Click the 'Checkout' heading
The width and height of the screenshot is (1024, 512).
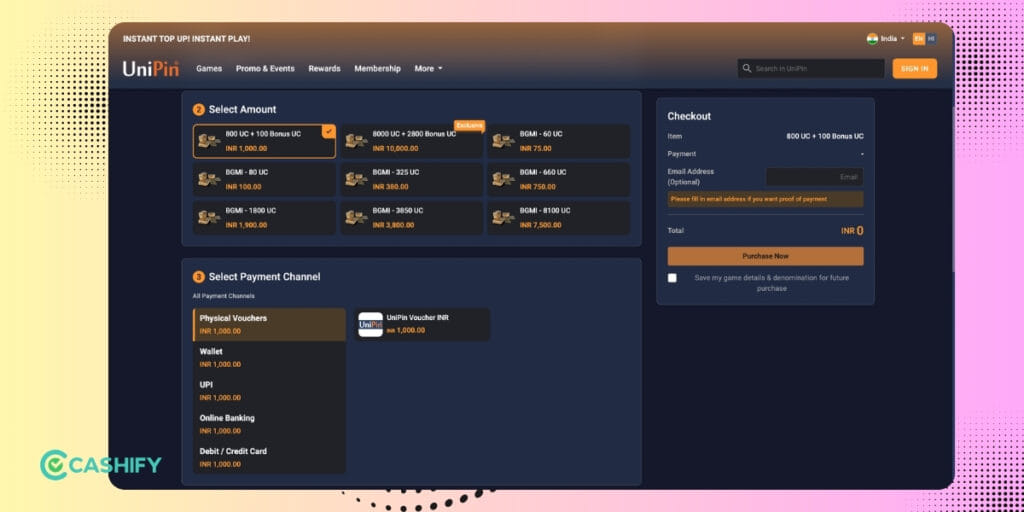tap(689, 116)
